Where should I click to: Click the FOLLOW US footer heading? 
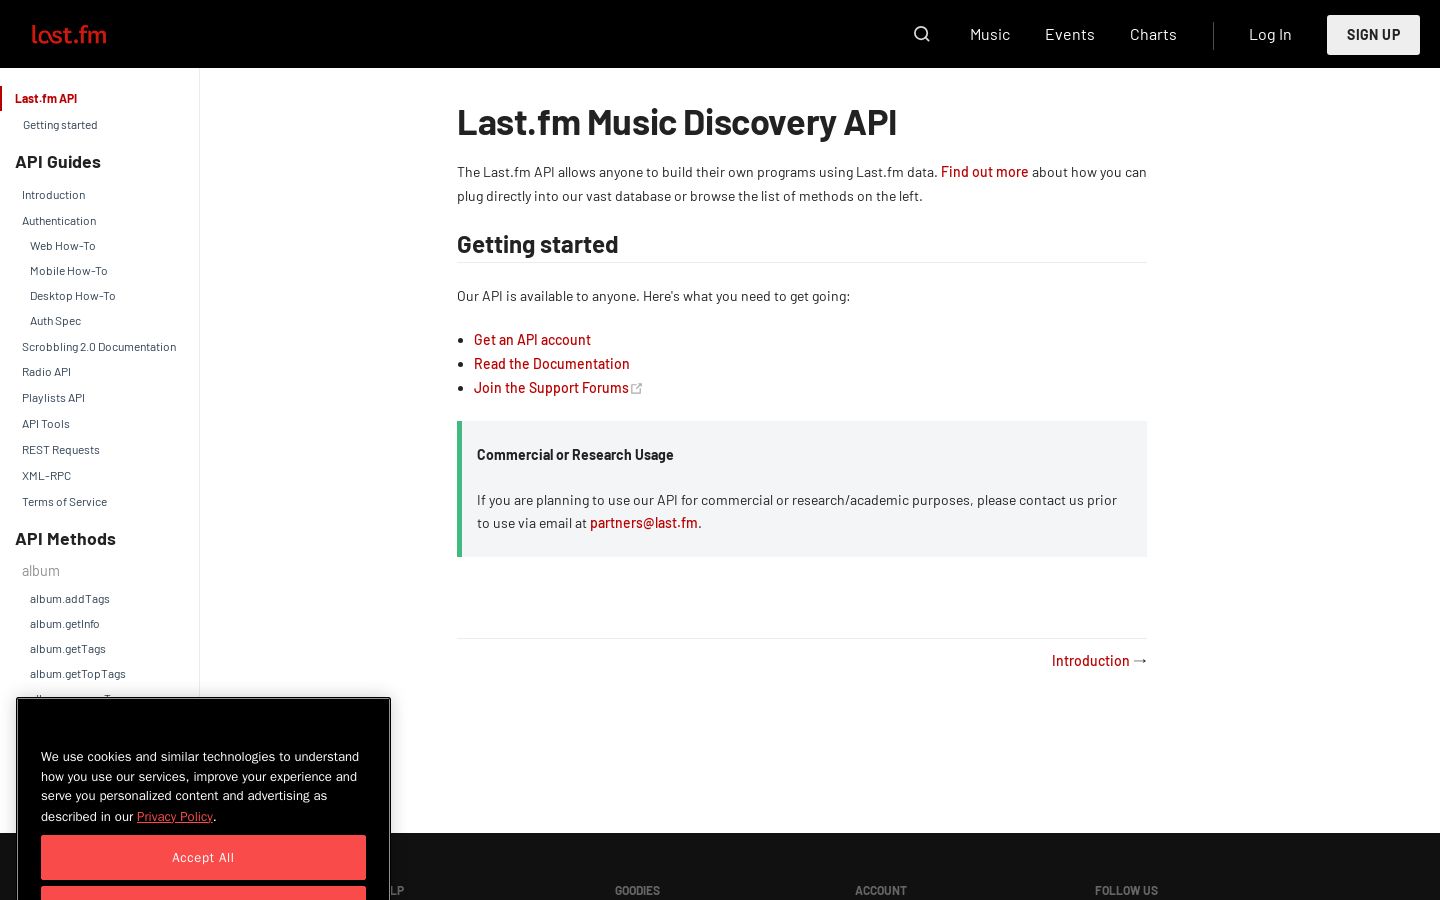click(x=1126, y=891)
